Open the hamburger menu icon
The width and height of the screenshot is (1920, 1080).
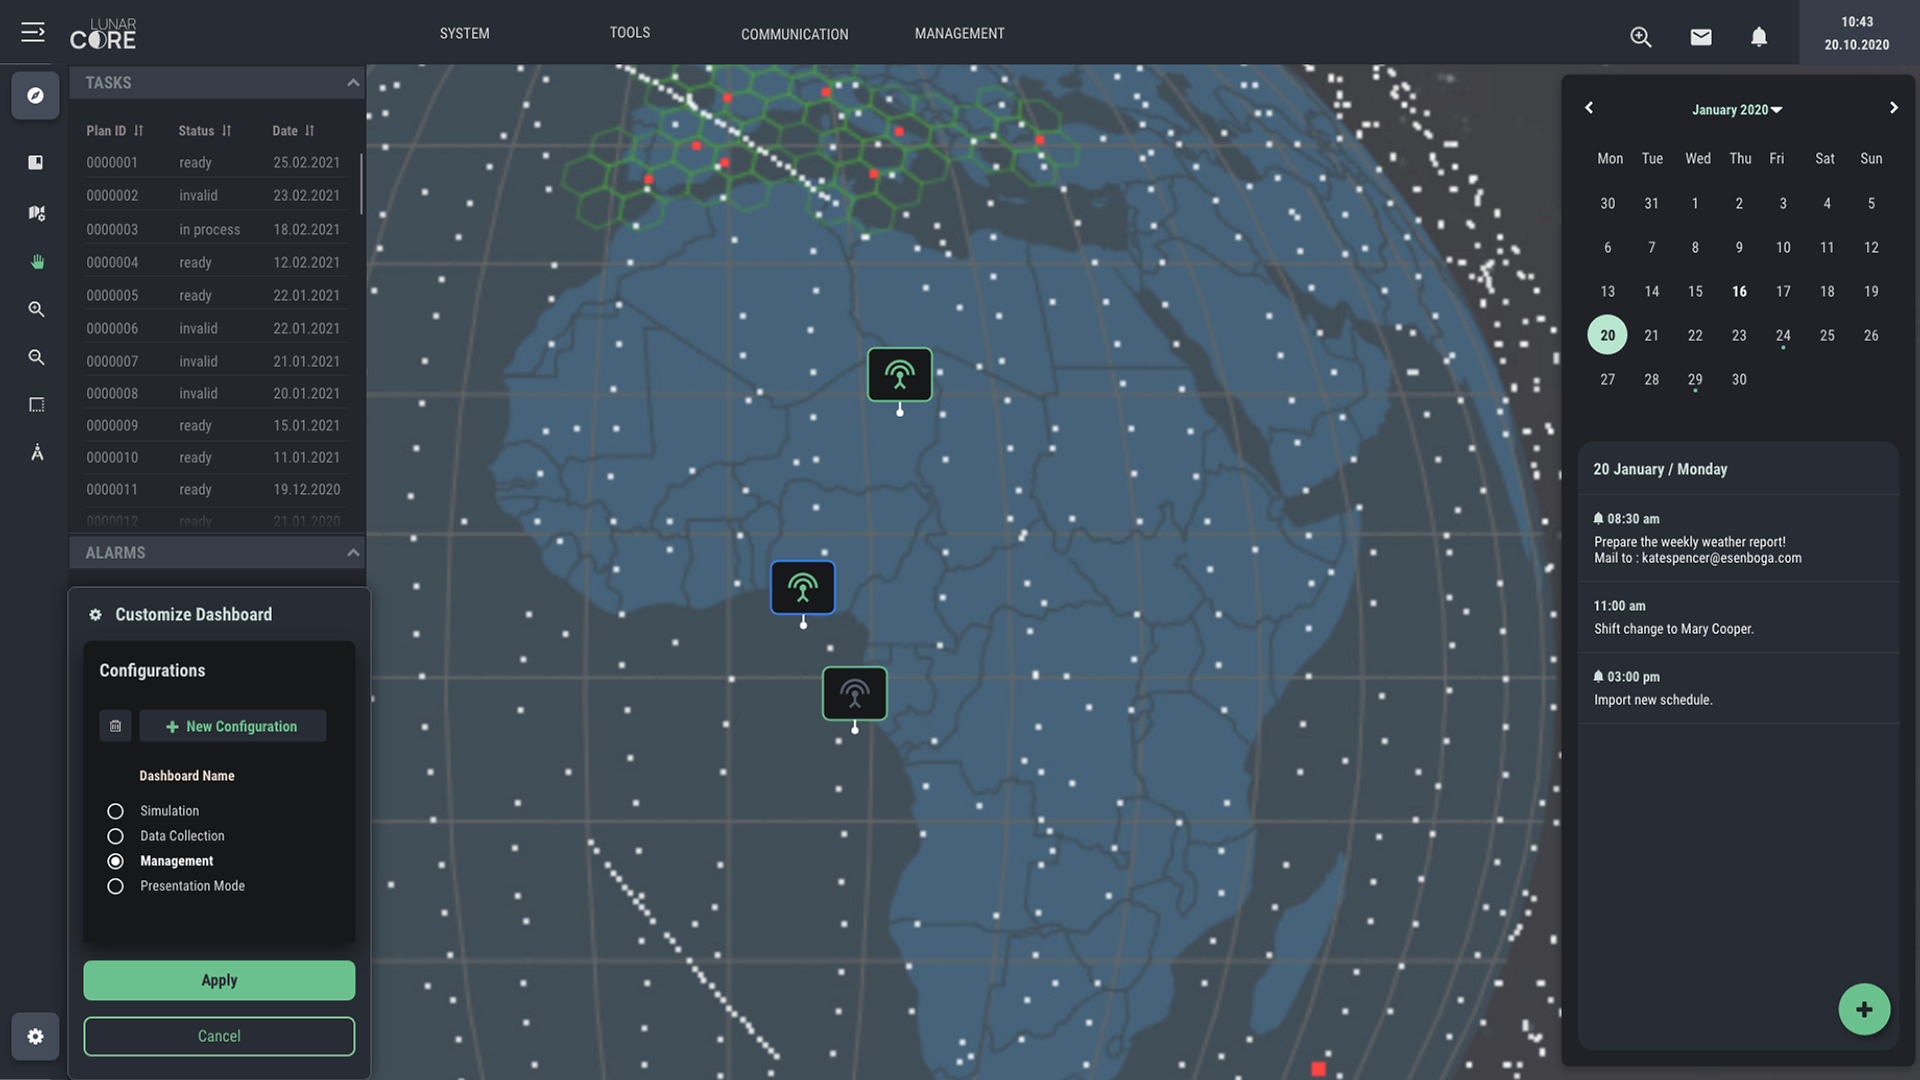(x=33, y=32)
